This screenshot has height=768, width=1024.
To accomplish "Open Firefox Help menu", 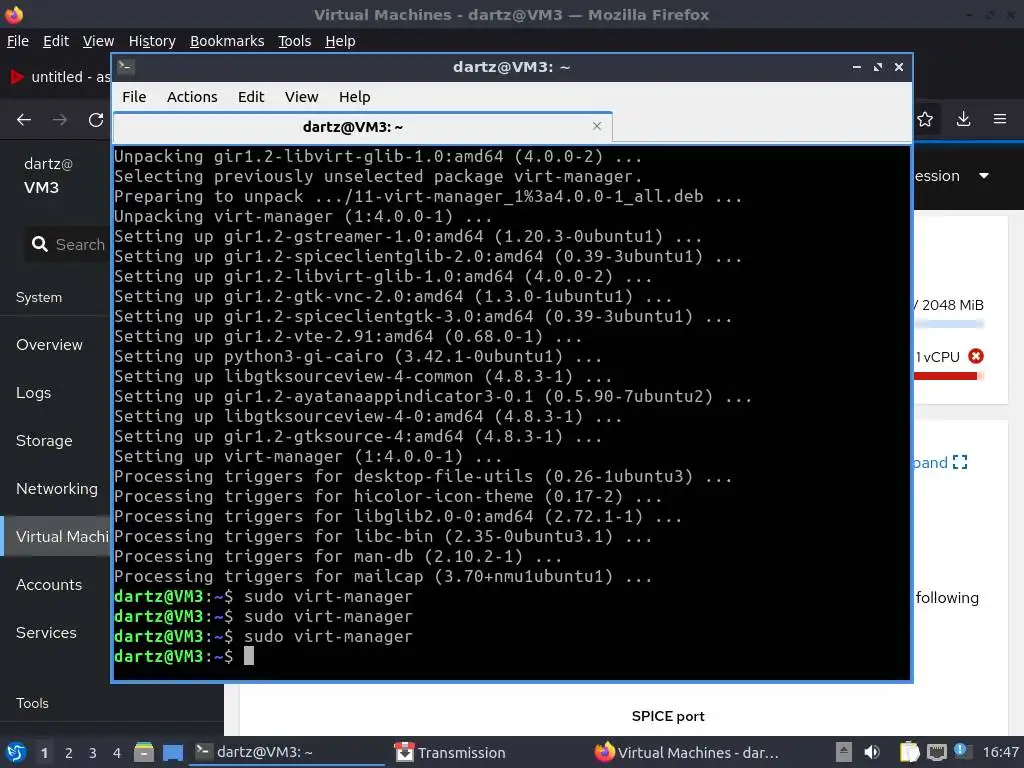I will pyautogui.click(x=340, y=41).
